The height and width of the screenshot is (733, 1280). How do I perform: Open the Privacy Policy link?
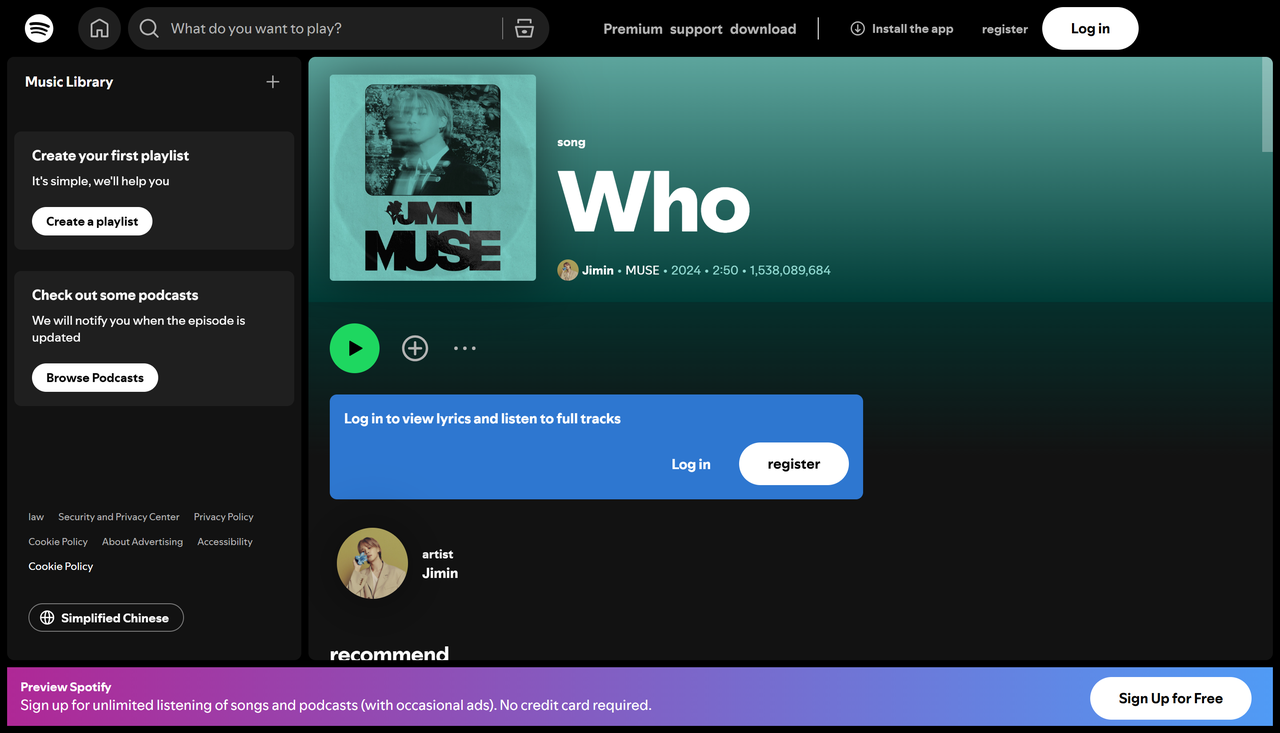tap(222, 517)
